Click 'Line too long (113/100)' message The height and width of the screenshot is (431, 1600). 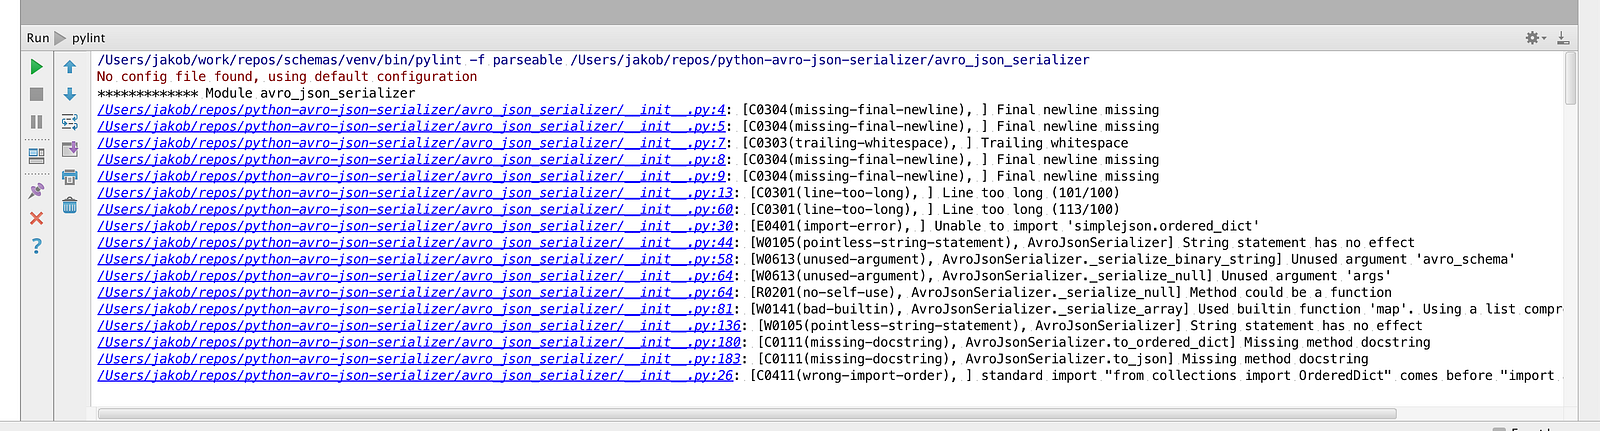(x=1031, y=209)
